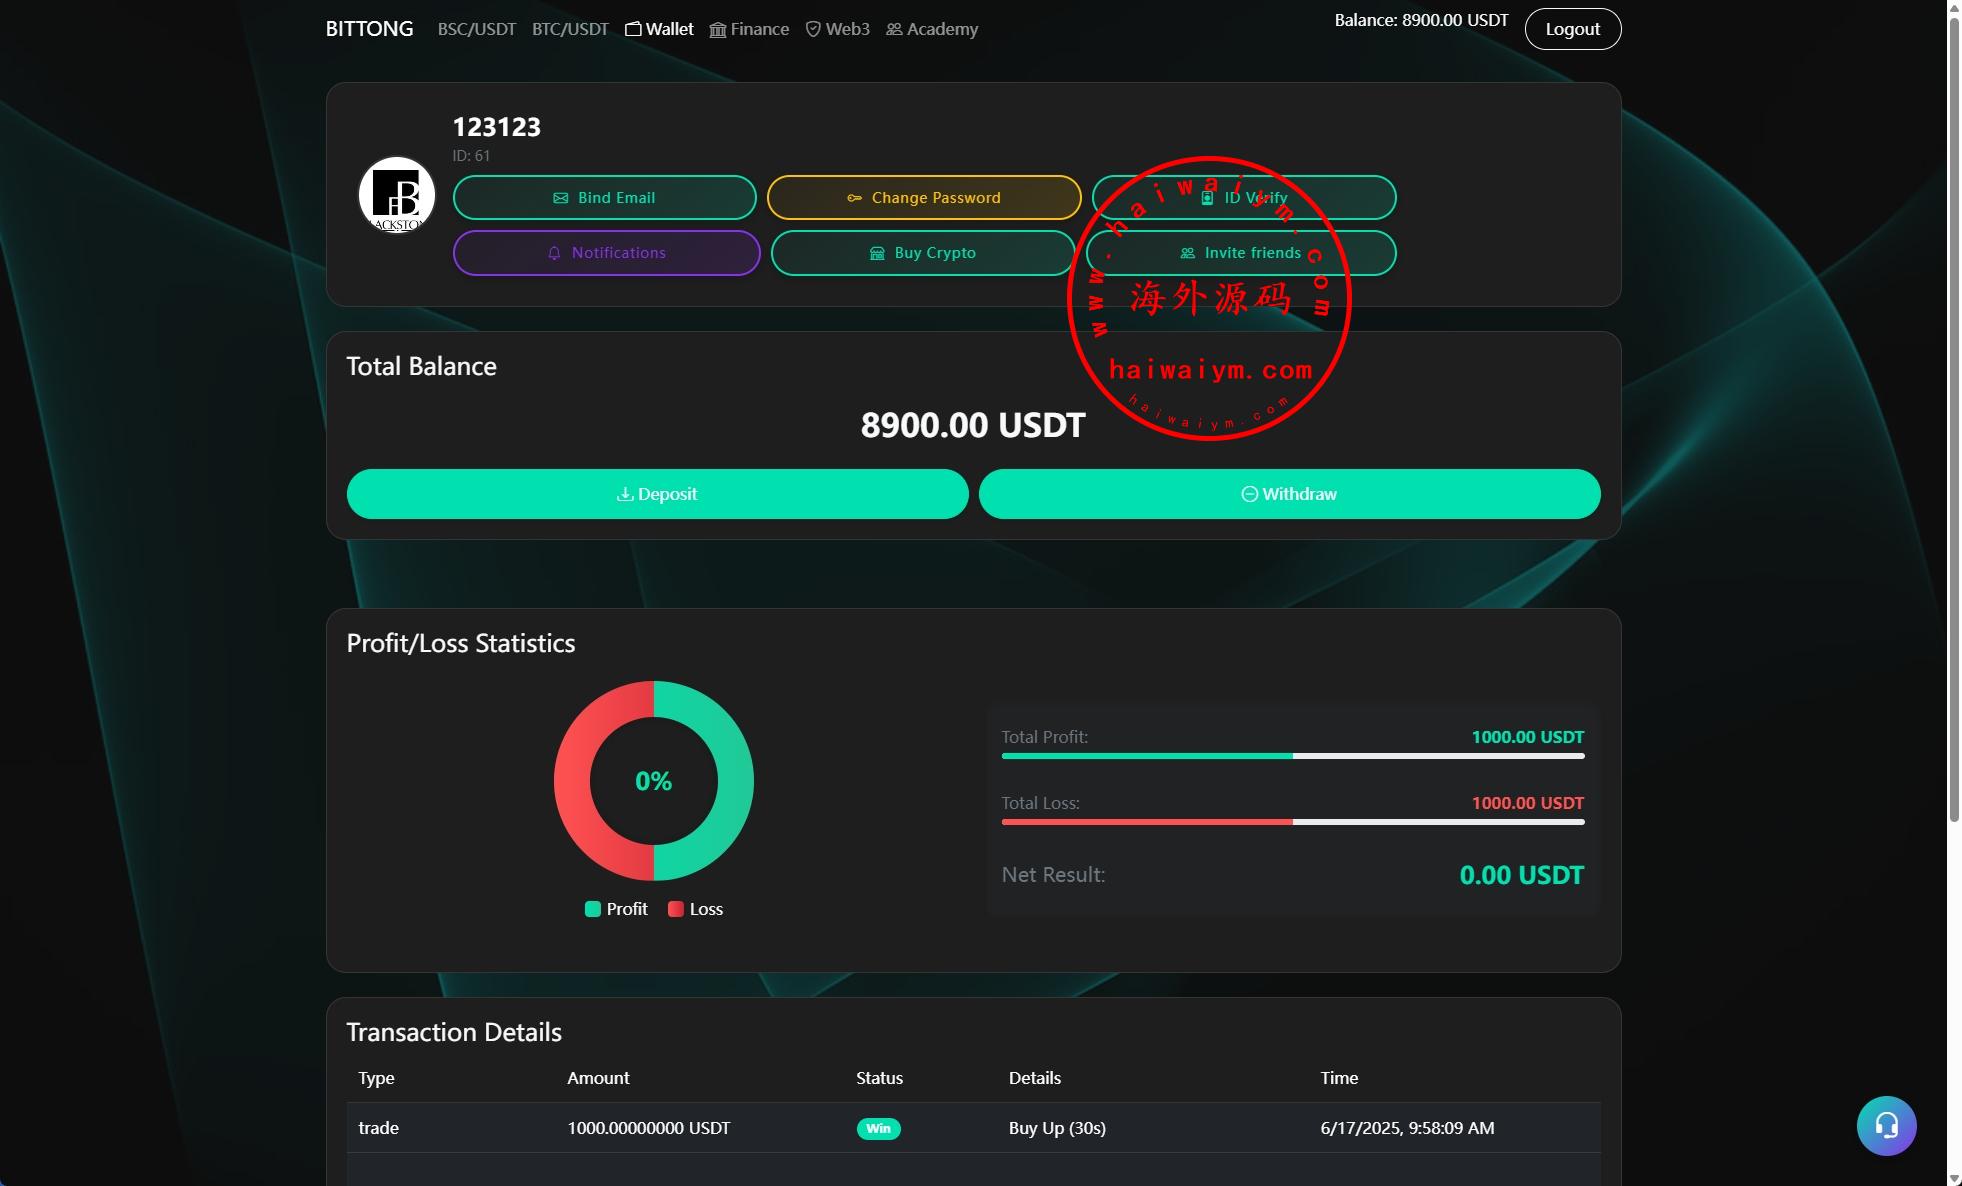Viewport: 1962px width, 1186px height.
Task: Click the Logout button
Action: click(x=1572, y=29)
